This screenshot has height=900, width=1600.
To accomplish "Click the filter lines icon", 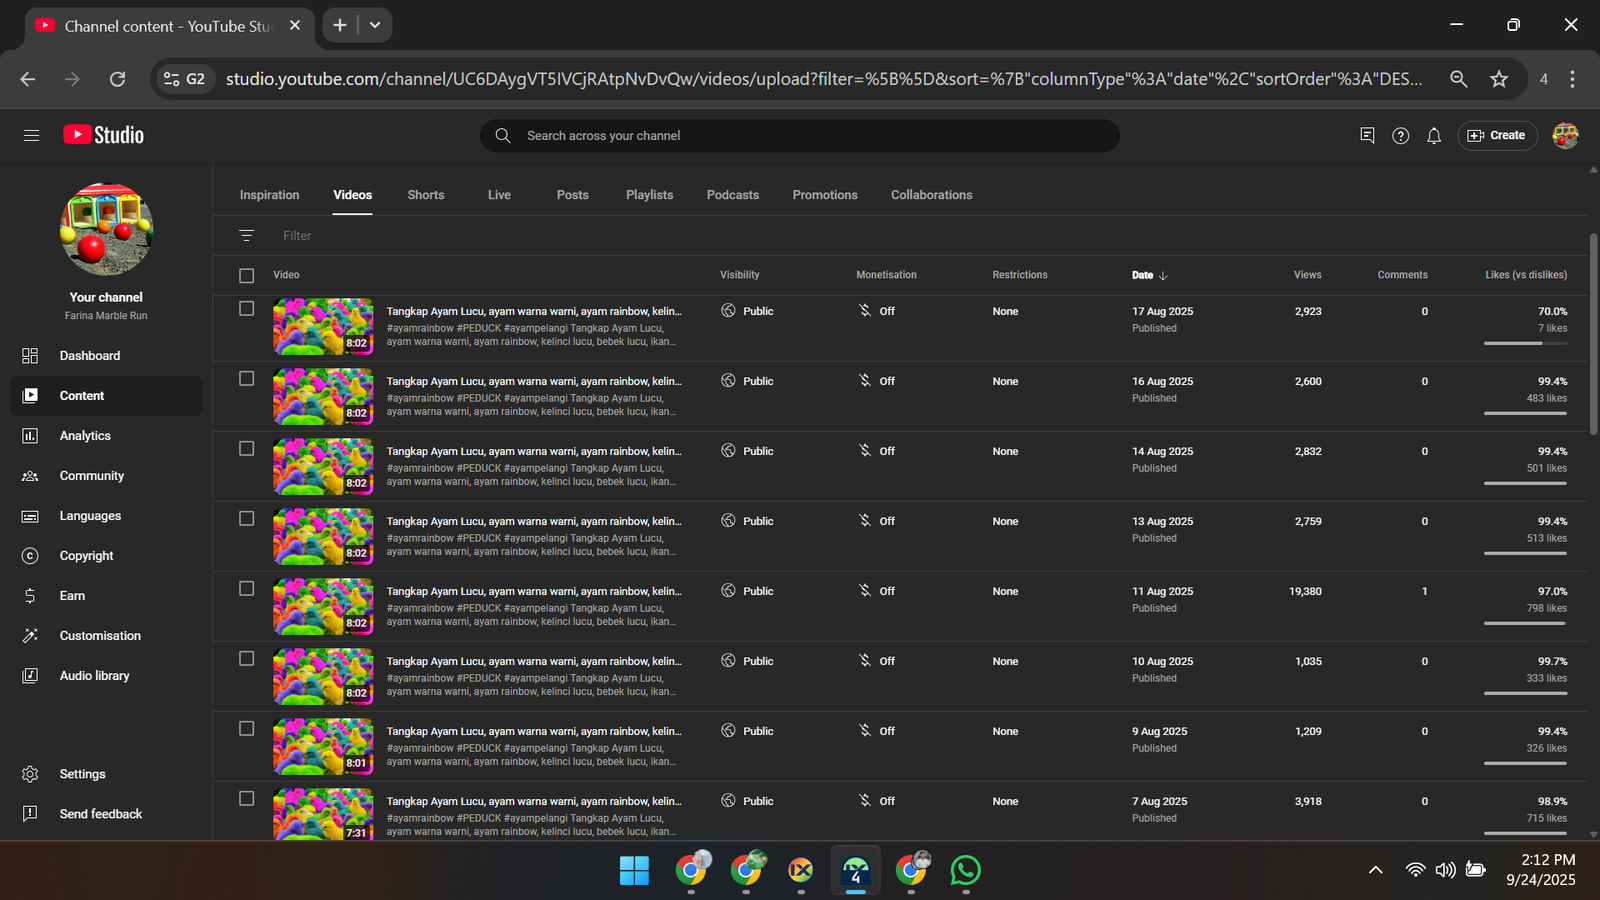I will 246,236.
